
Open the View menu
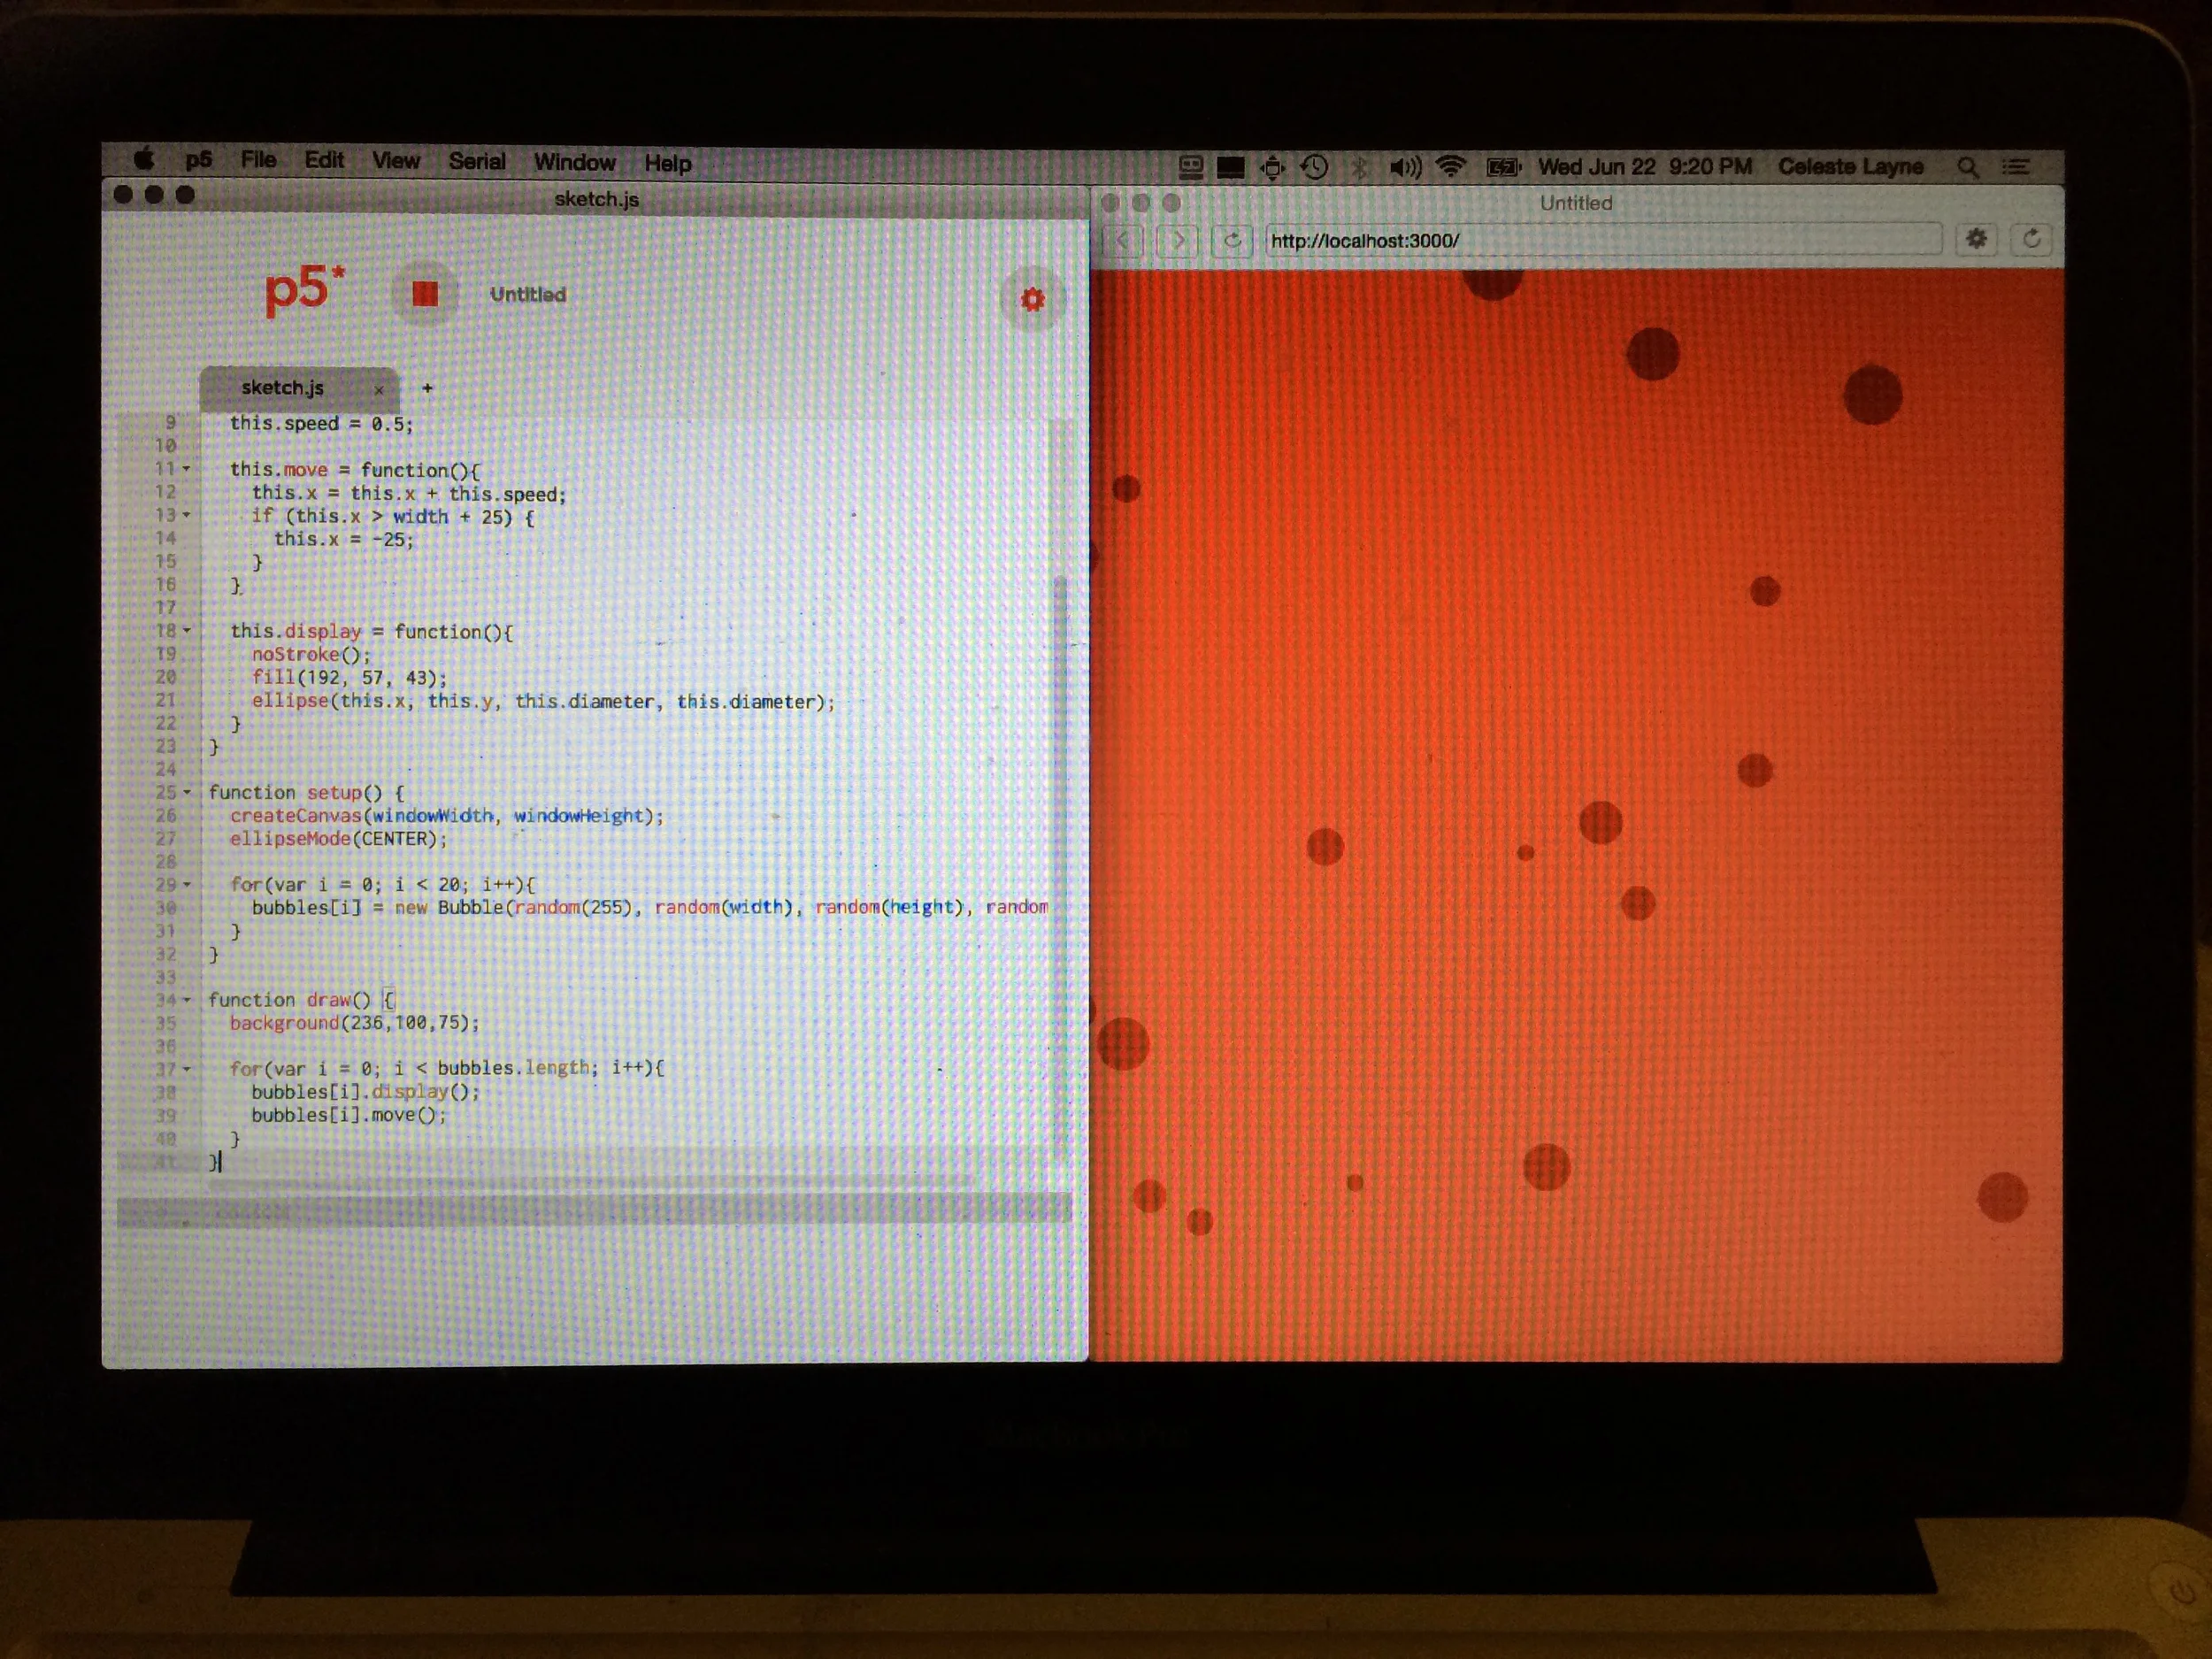[x=396, y=161]
